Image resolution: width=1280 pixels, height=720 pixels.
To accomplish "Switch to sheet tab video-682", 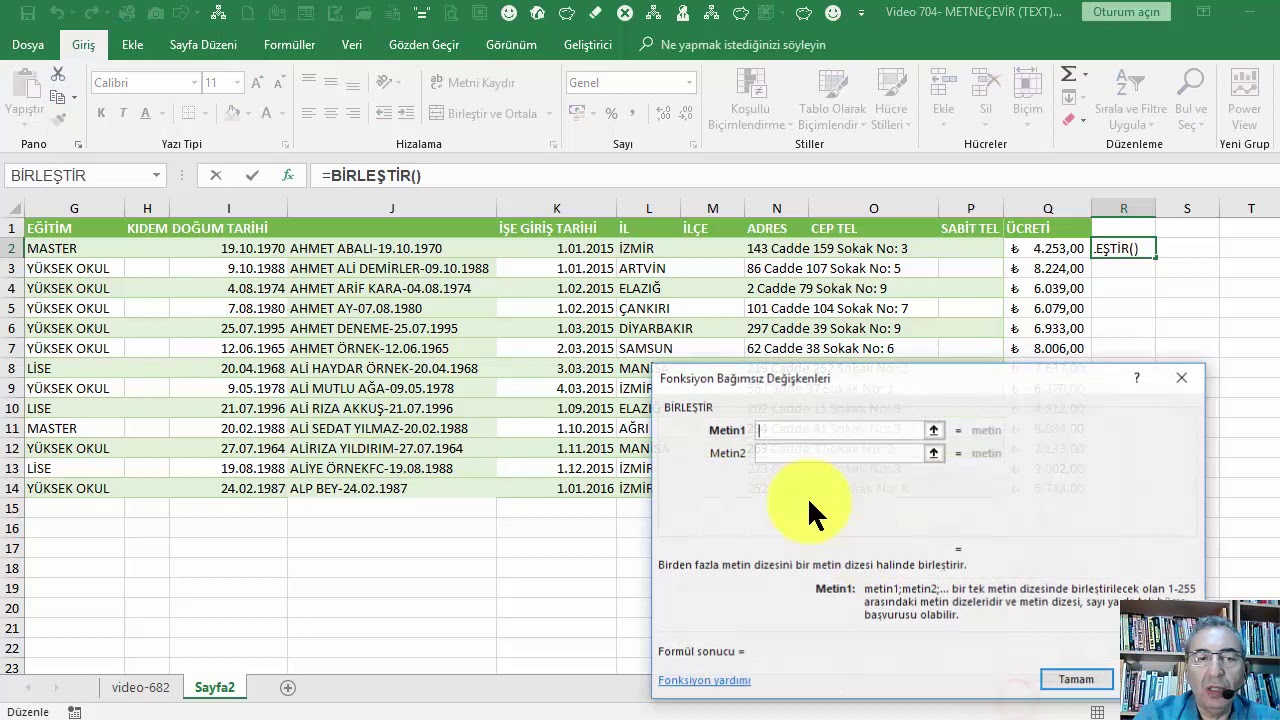I will point(140,687).
